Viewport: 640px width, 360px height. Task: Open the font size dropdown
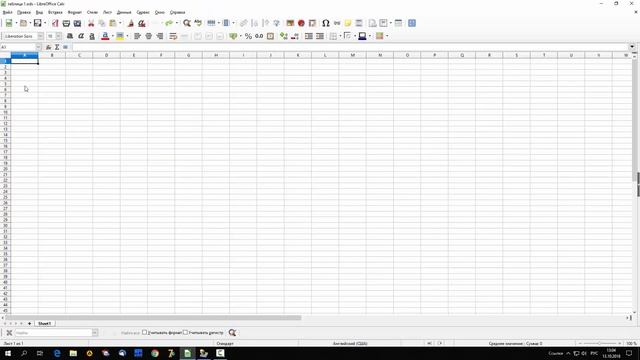(59, 36)
